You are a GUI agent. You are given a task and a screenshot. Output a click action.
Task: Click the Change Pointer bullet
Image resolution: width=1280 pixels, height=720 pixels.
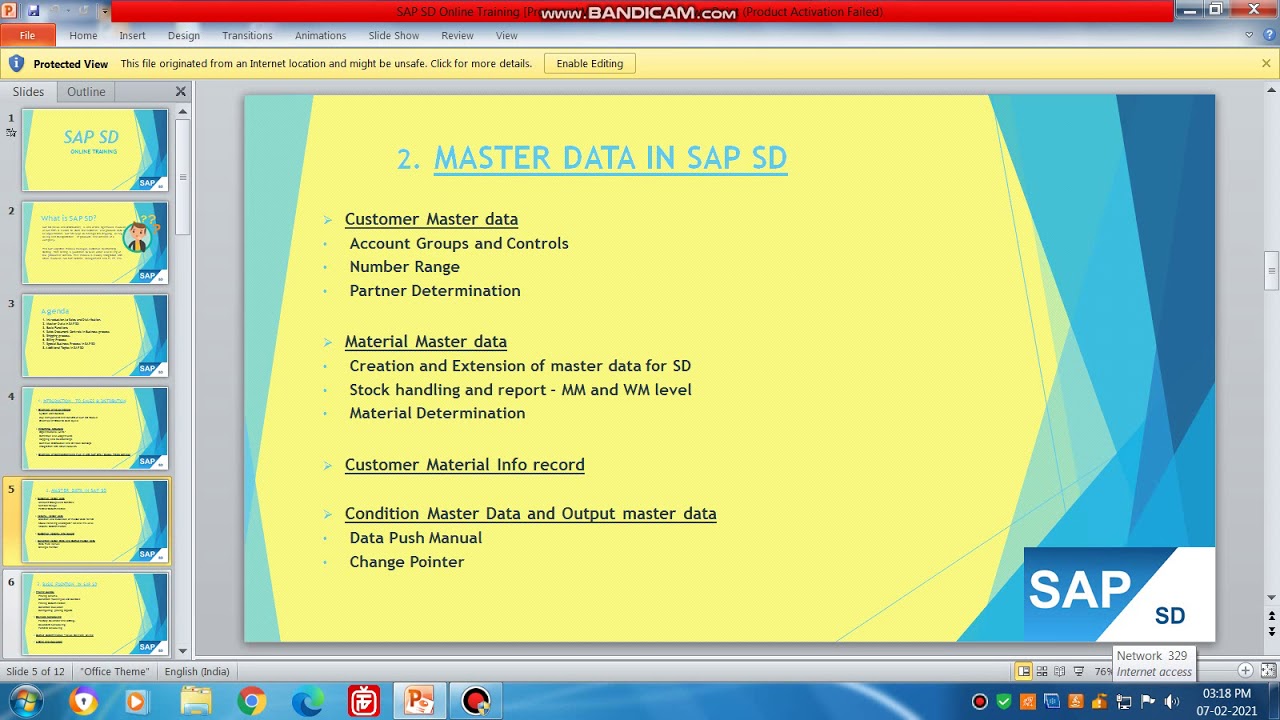tap(407, 562)
